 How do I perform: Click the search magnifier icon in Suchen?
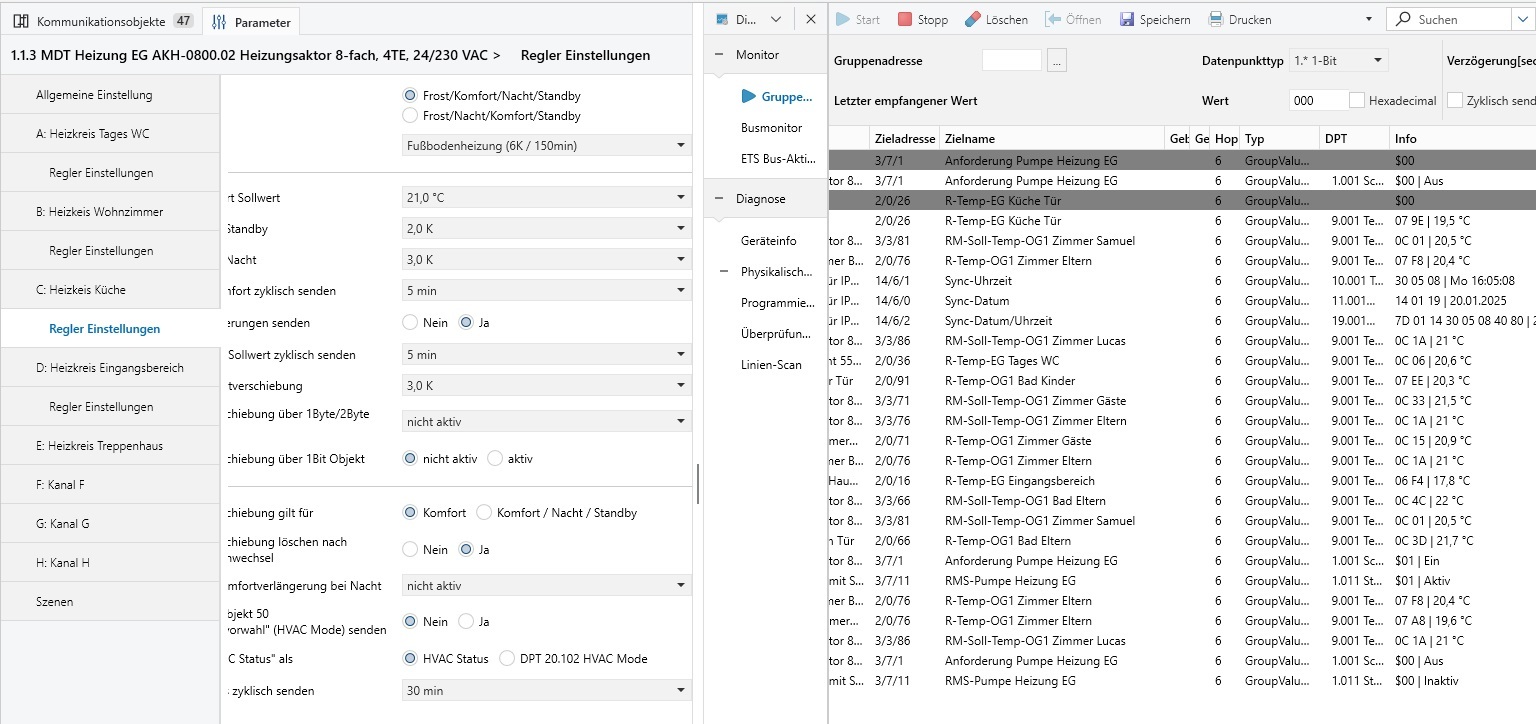point(1404,19)
